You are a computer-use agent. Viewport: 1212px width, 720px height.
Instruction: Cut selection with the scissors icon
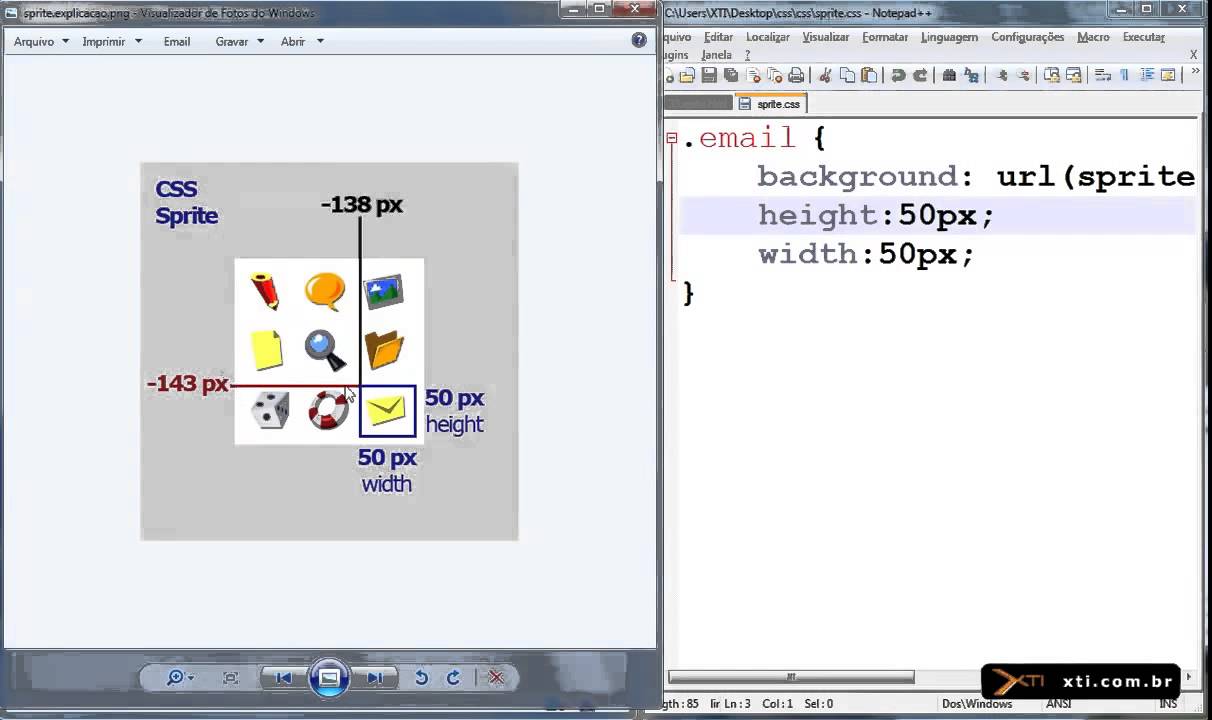click(x=825, y=75)
